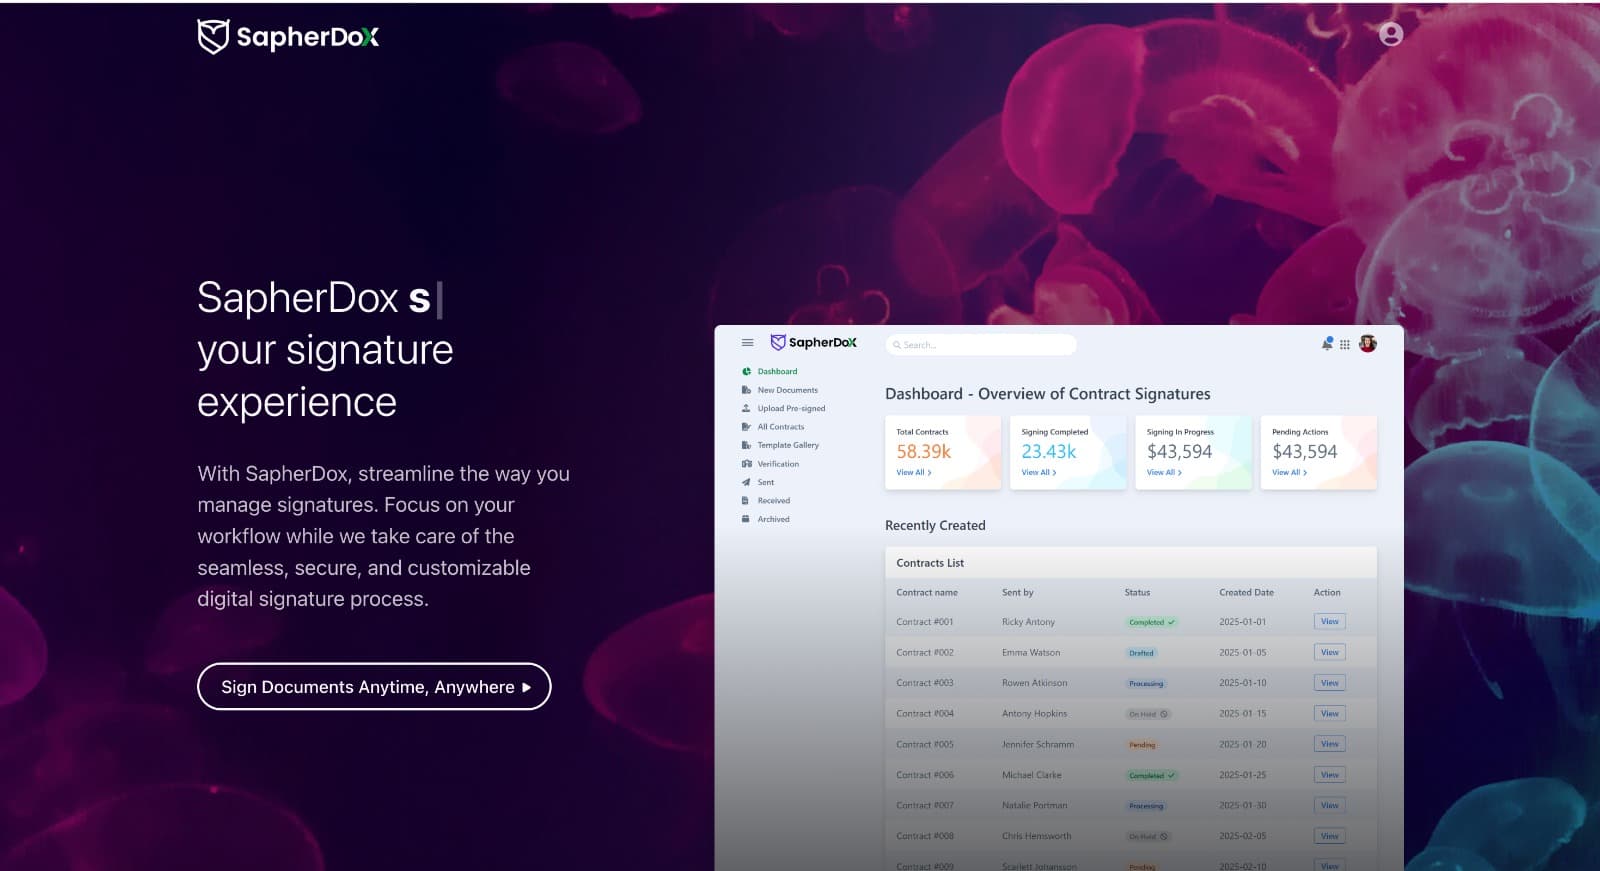Click View All on the Signing Completed card

(1039, 473)
